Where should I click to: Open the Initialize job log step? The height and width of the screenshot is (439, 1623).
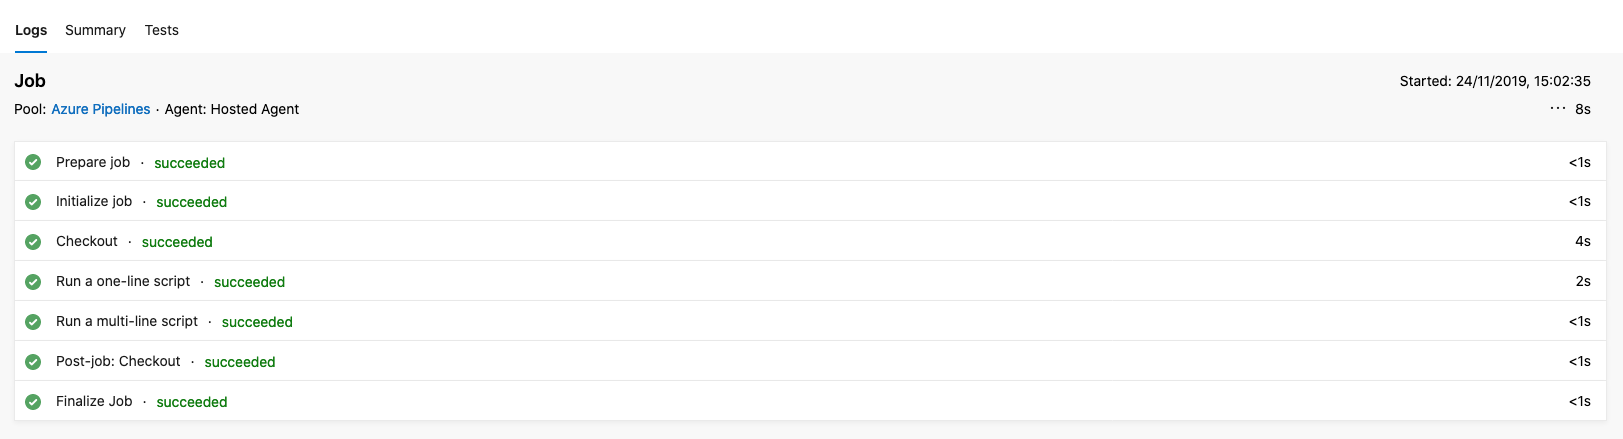point(94,202)
